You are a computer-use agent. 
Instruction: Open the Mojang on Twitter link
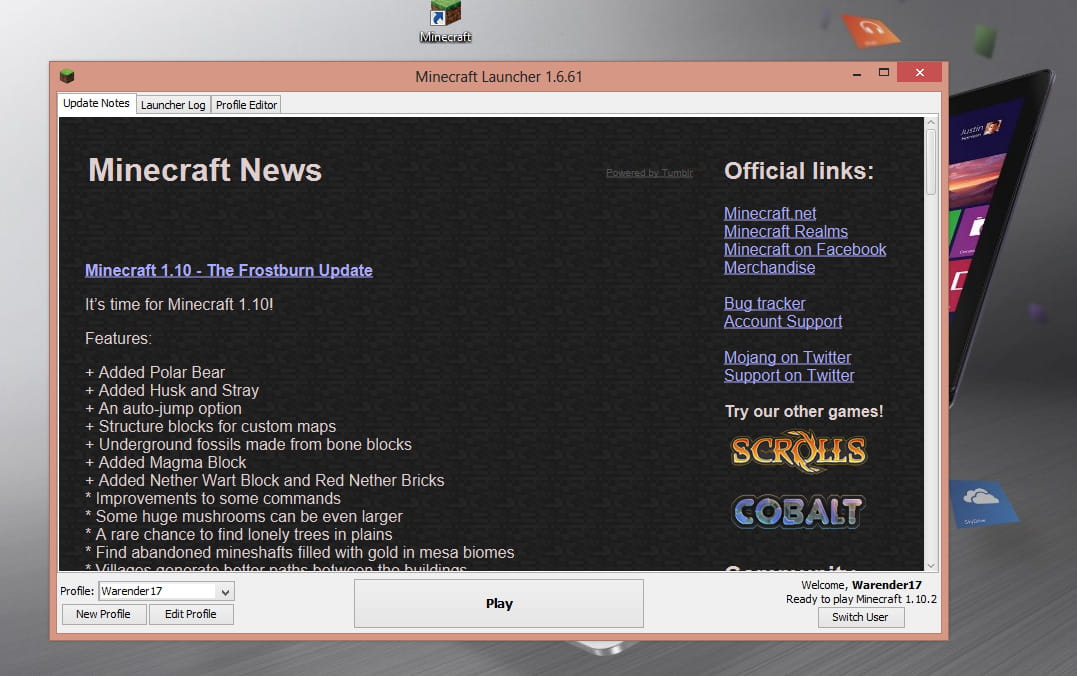787,357
